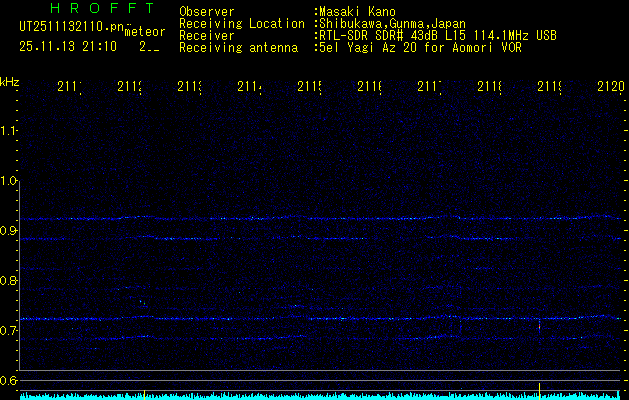Click the 2120 time marker

coord(610,87)
